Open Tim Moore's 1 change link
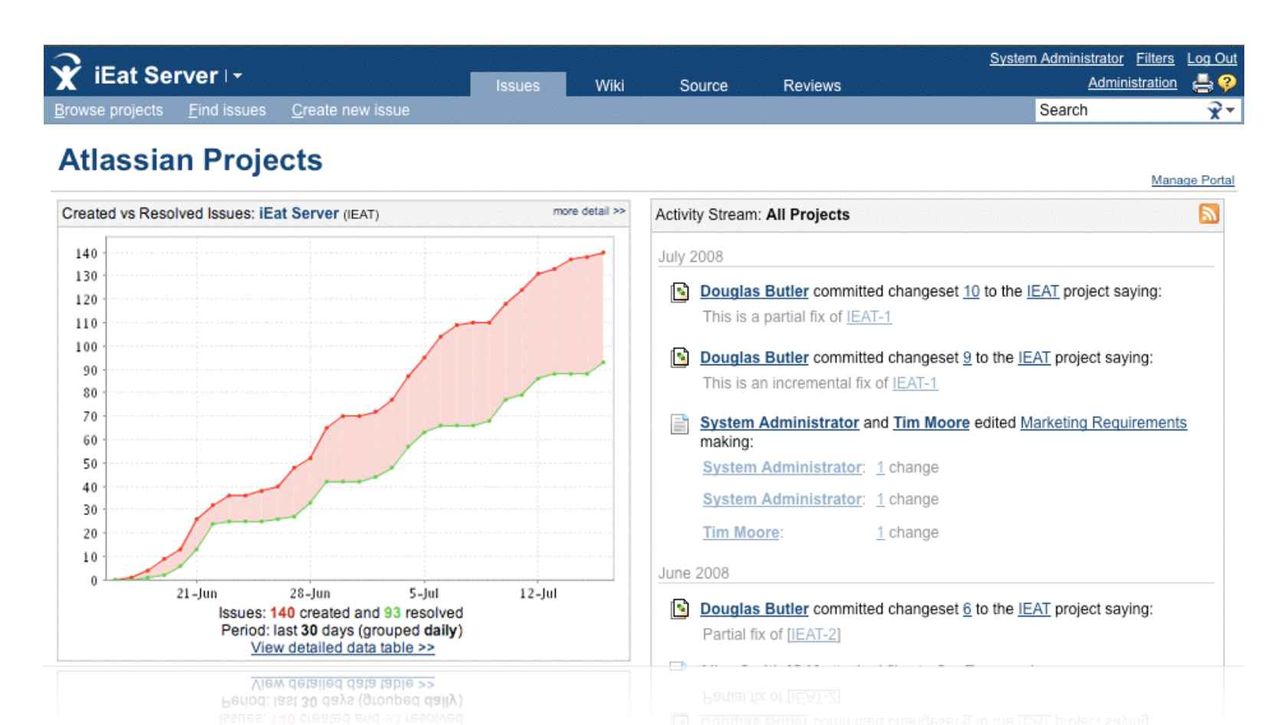 (880, 532)
